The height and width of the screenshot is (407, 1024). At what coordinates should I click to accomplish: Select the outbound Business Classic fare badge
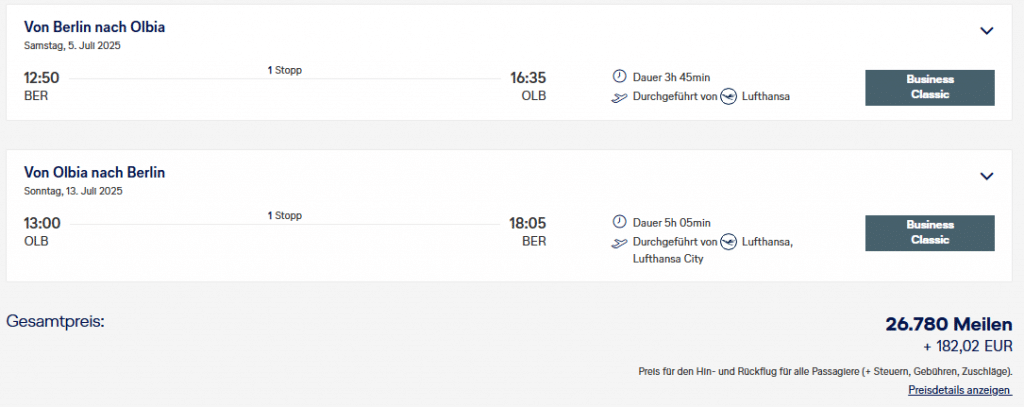click(x=929, y=87)
